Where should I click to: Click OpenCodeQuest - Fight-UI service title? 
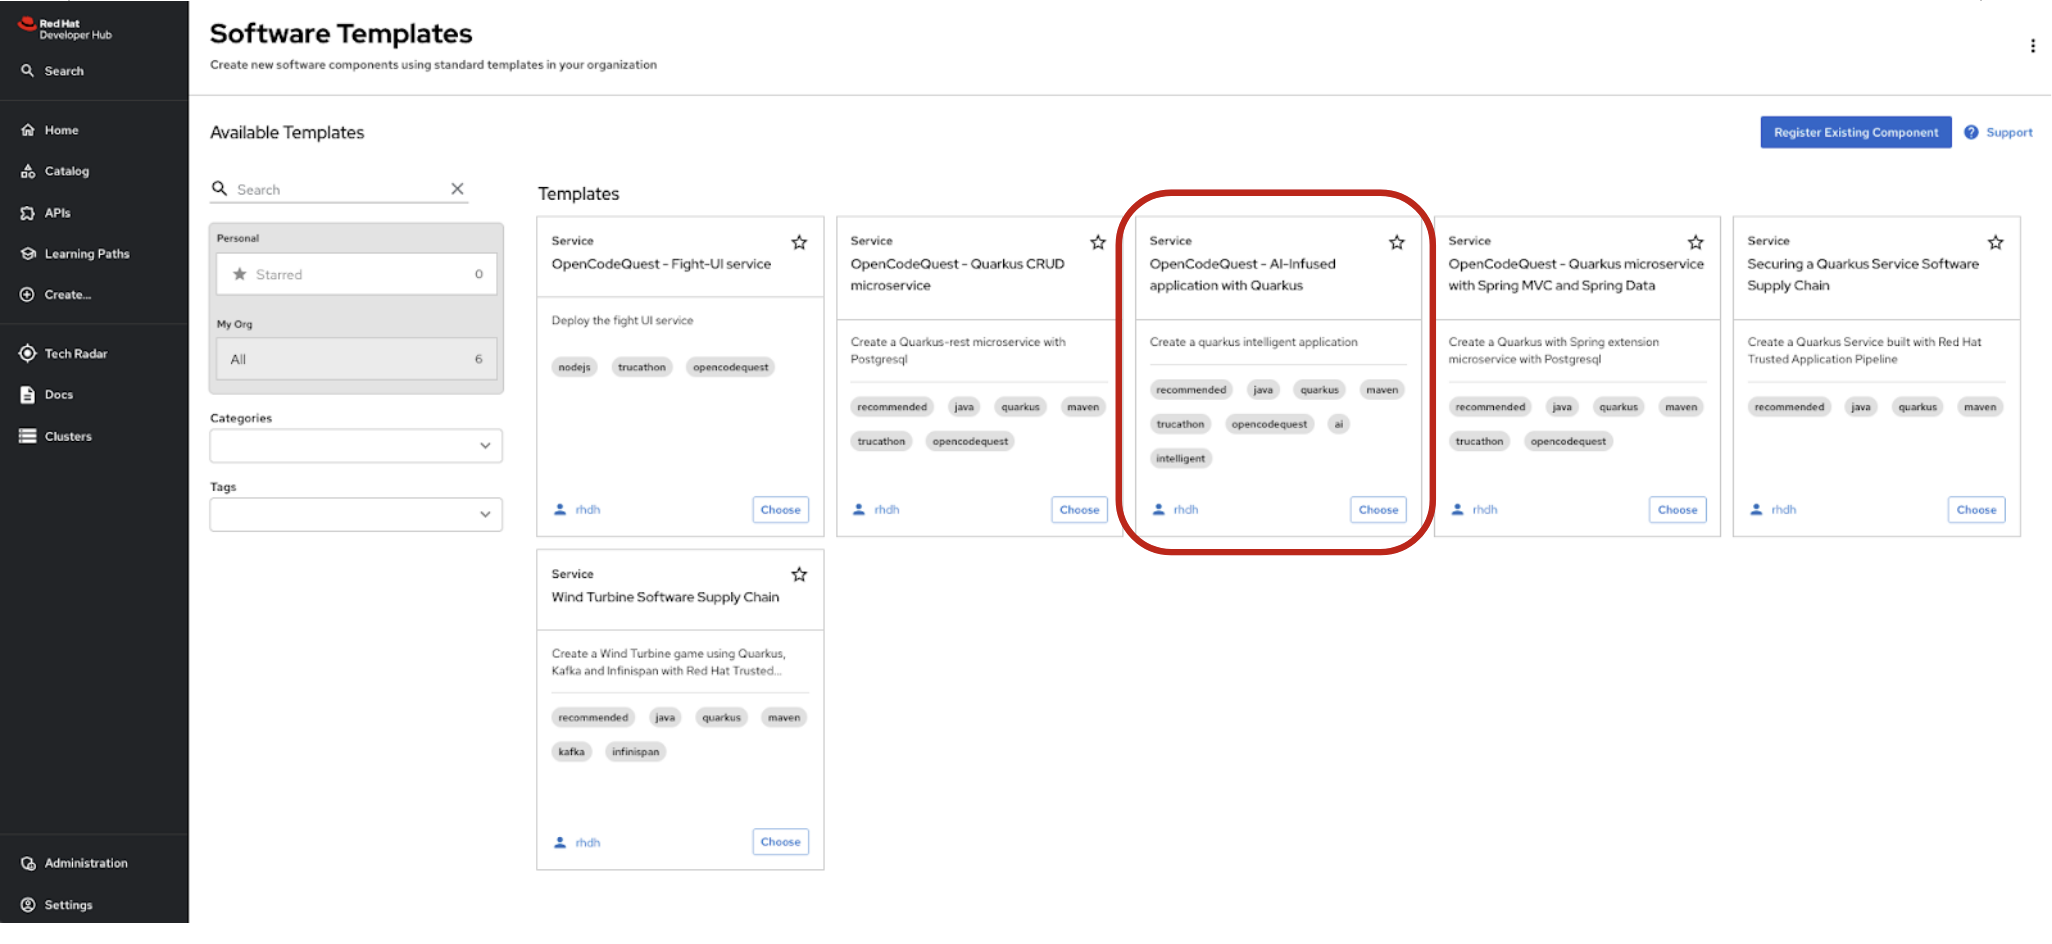tap(661, 264)
